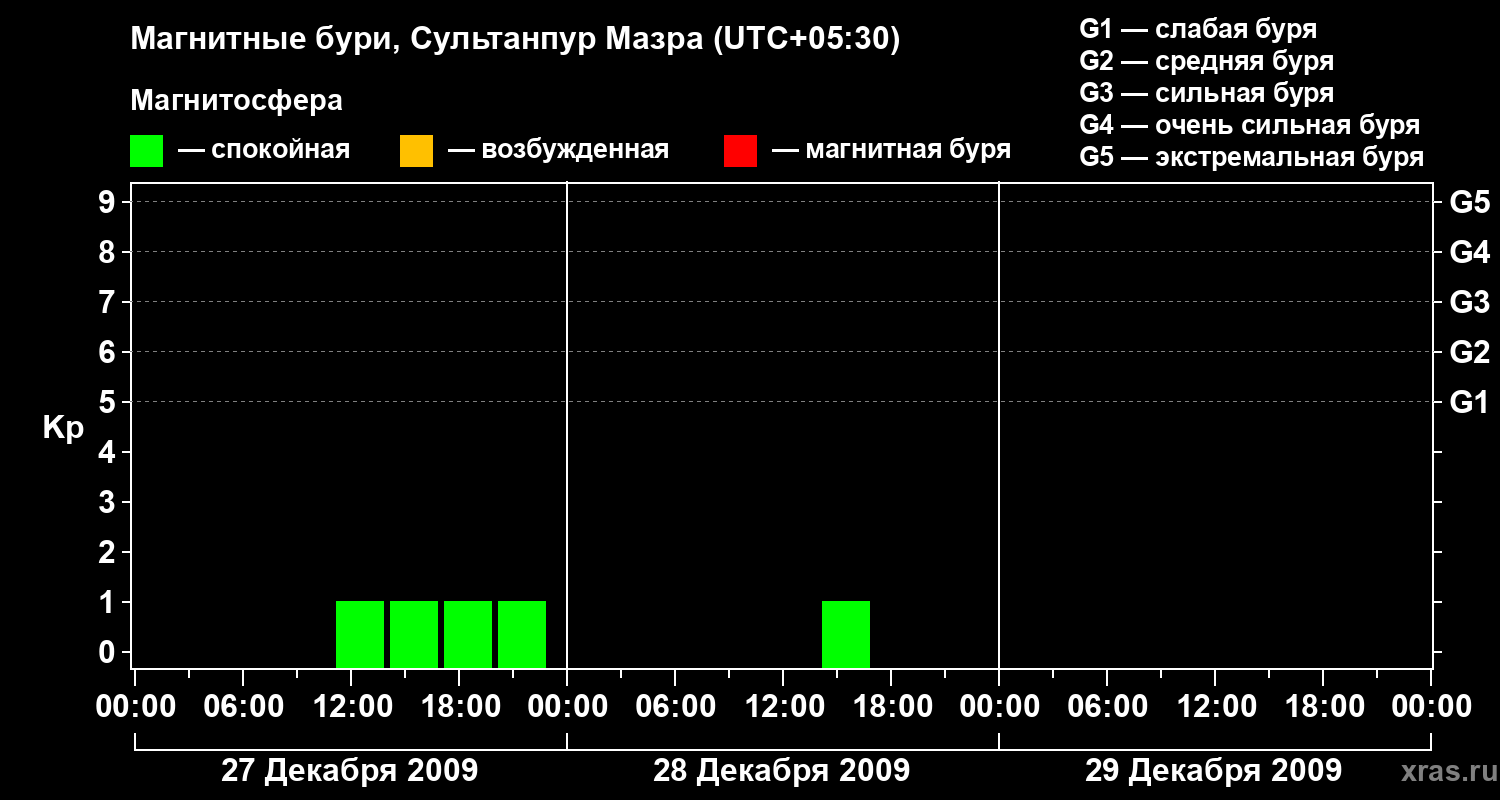Click the '27 Декабря 2009' date label
Screen dimensions: 1500x800
point(349,771)
